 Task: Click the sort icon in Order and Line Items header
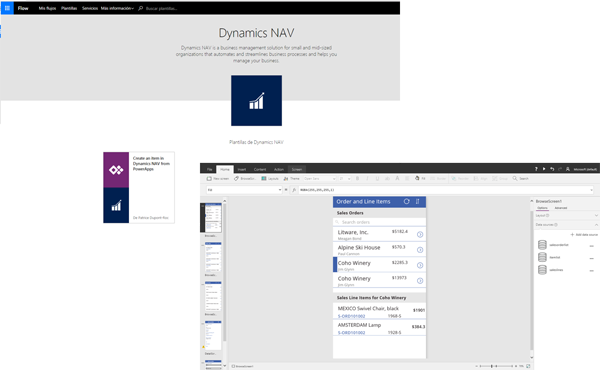click(x=417, y=201)
